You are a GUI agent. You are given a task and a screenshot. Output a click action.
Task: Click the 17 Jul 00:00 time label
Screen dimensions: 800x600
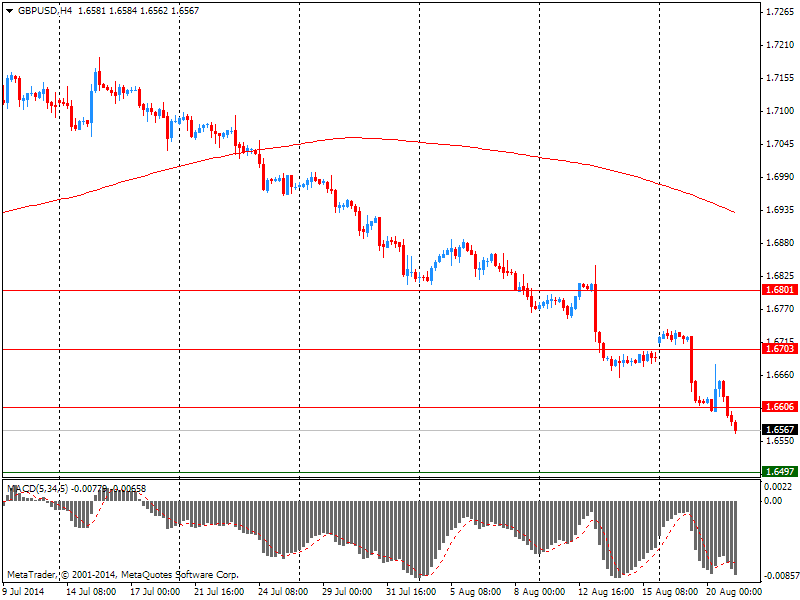155,592
